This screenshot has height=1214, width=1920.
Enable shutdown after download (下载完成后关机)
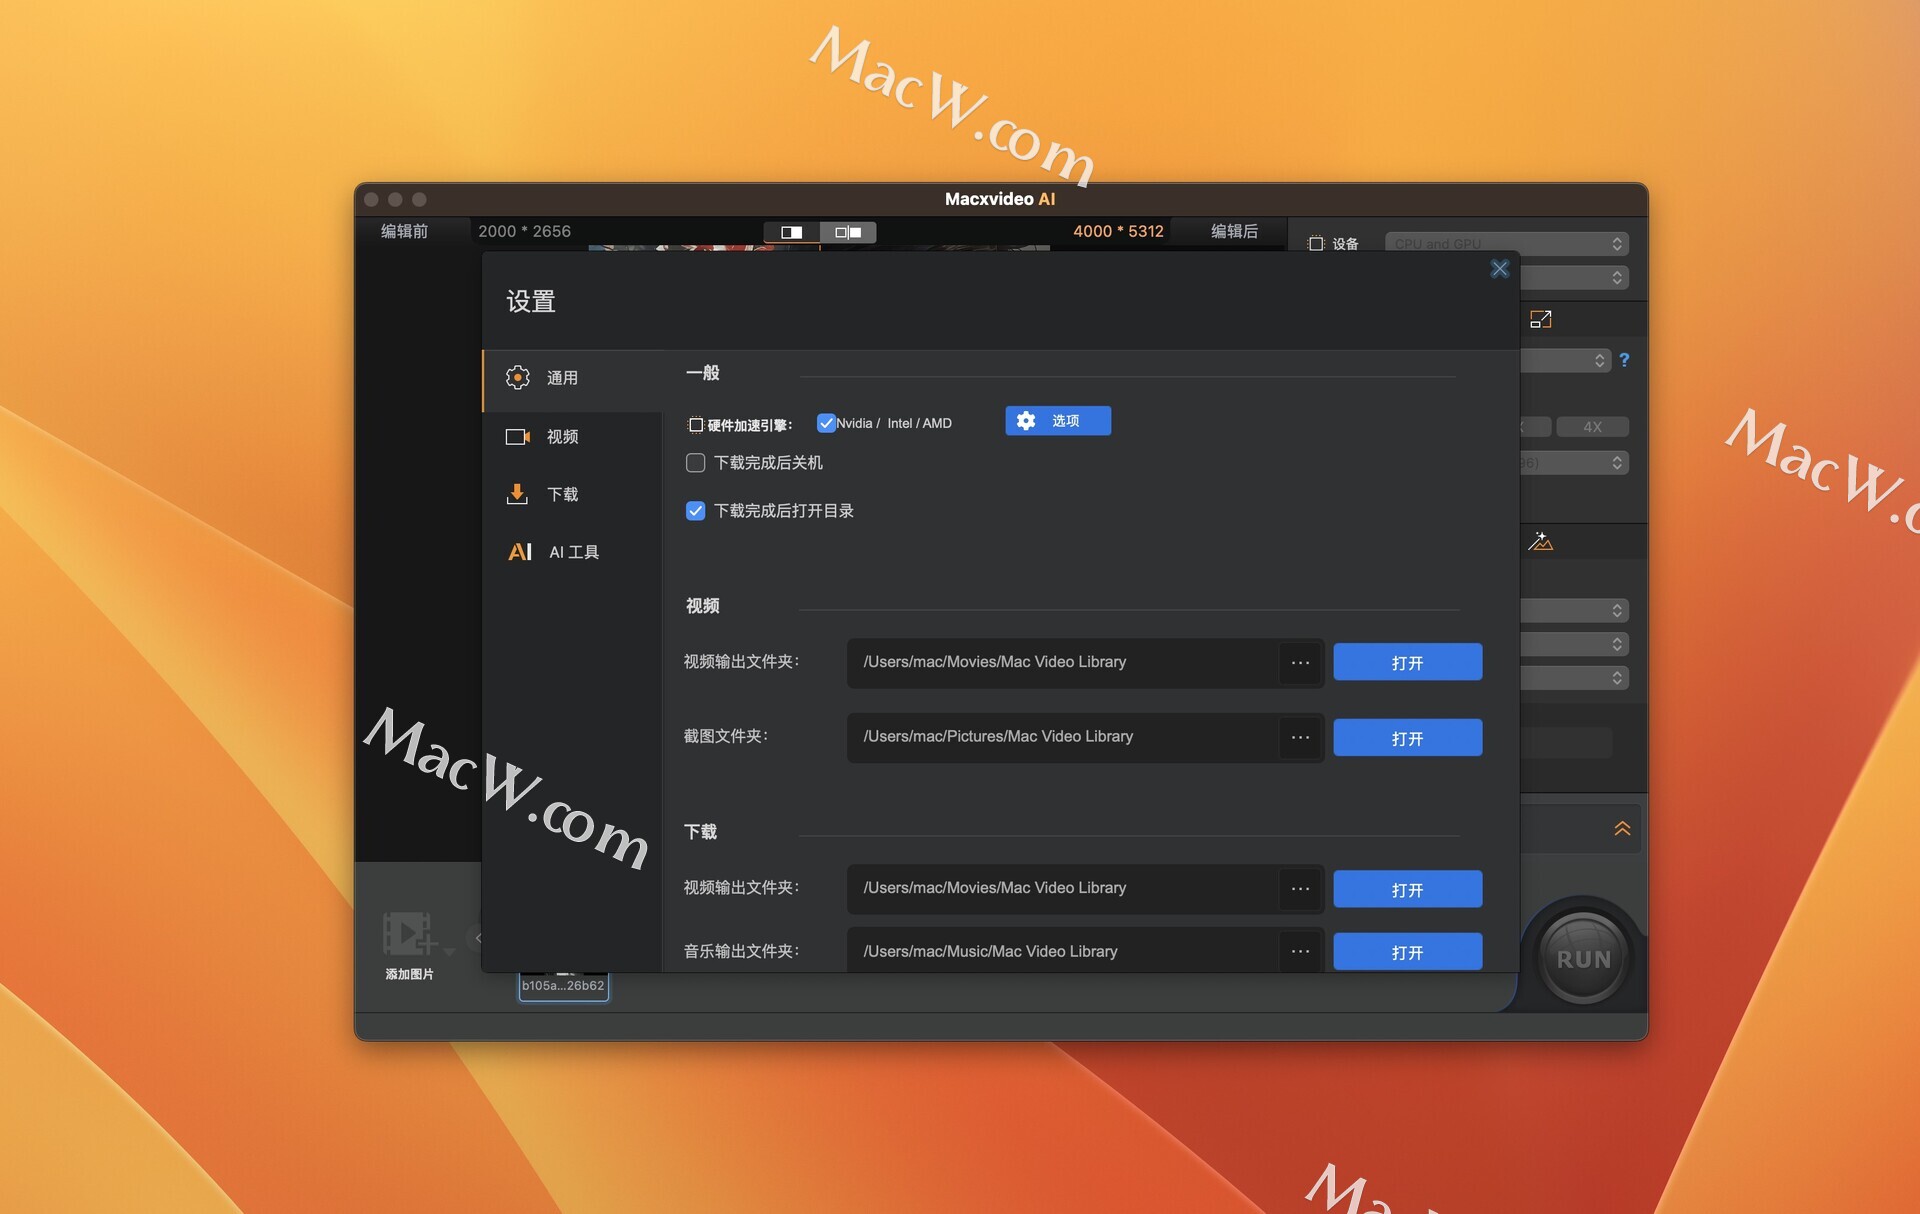[x=696, y=463]
